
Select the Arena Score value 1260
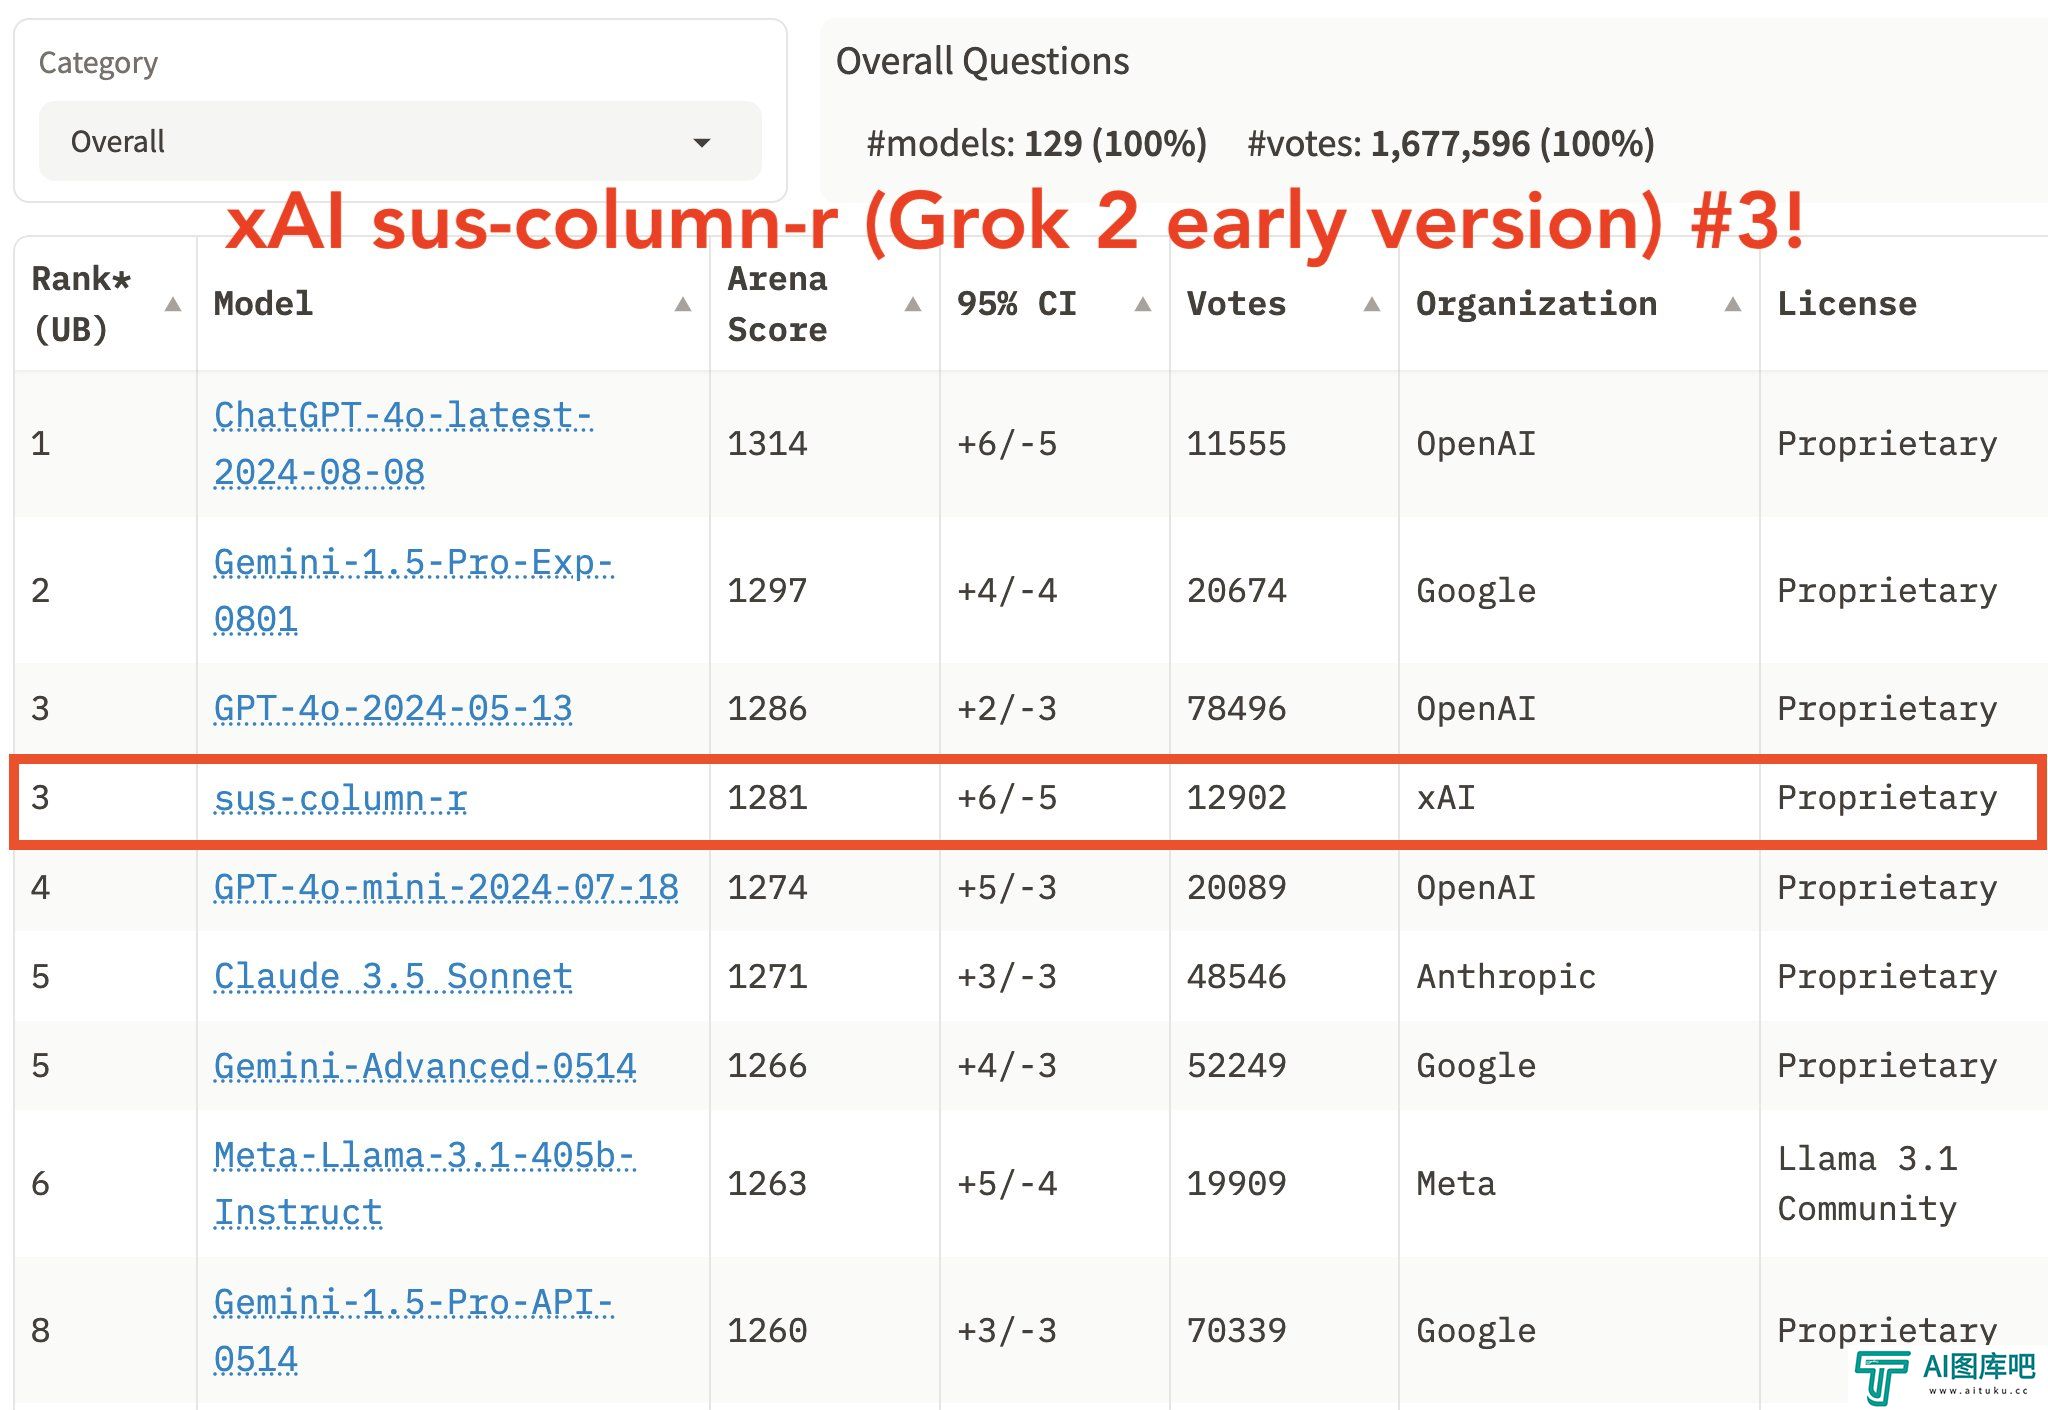pyautogui.click(x=767, y=1331)
